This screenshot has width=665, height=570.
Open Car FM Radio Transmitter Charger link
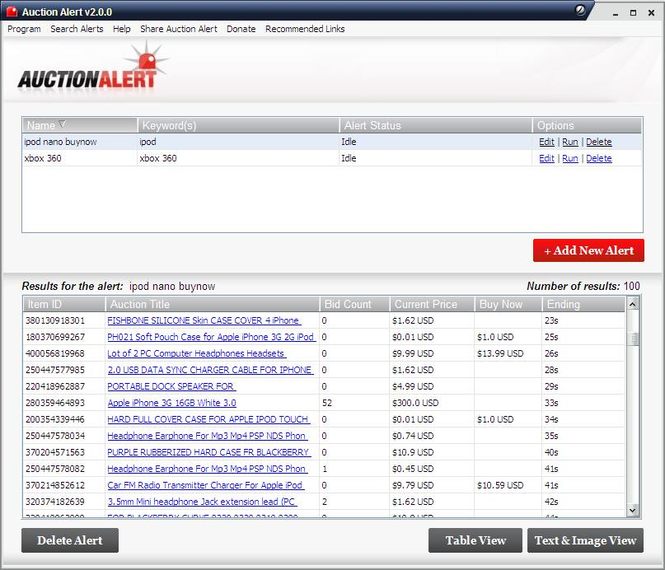(x=206, y=485)
